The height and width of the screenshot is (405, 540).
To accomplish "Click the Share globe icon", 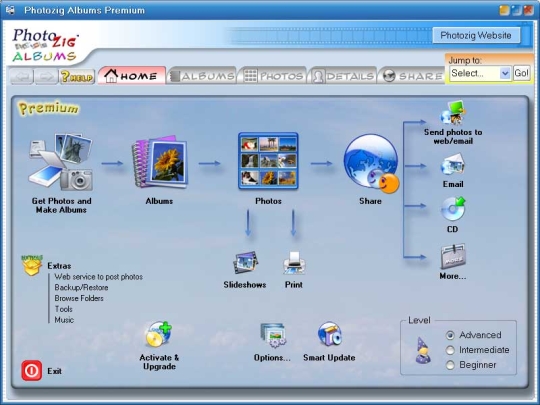I will (371, 164).
